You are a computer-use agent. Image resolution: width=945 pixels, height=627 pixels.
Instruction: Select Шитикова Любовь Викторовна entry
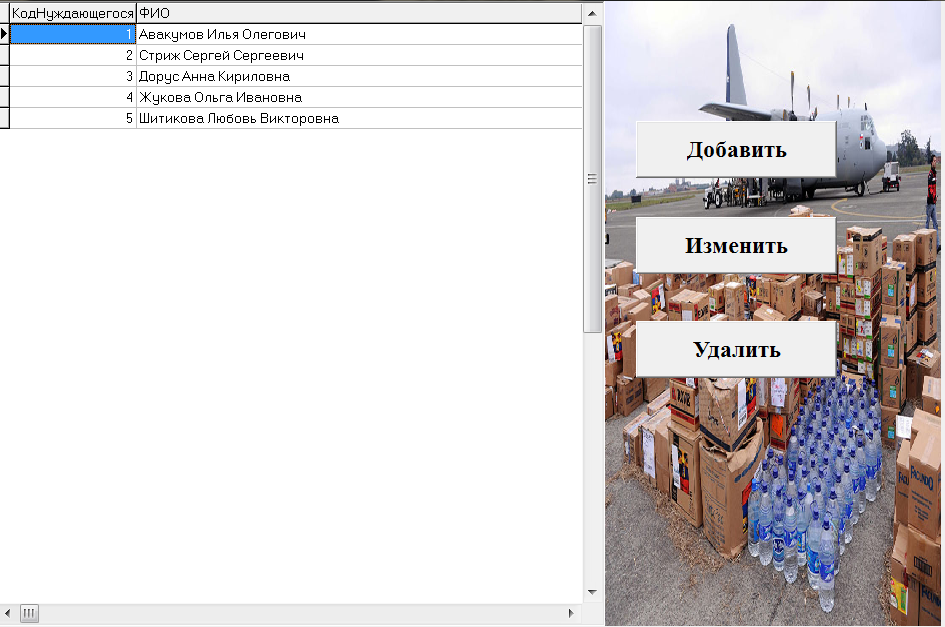point(239,119)
